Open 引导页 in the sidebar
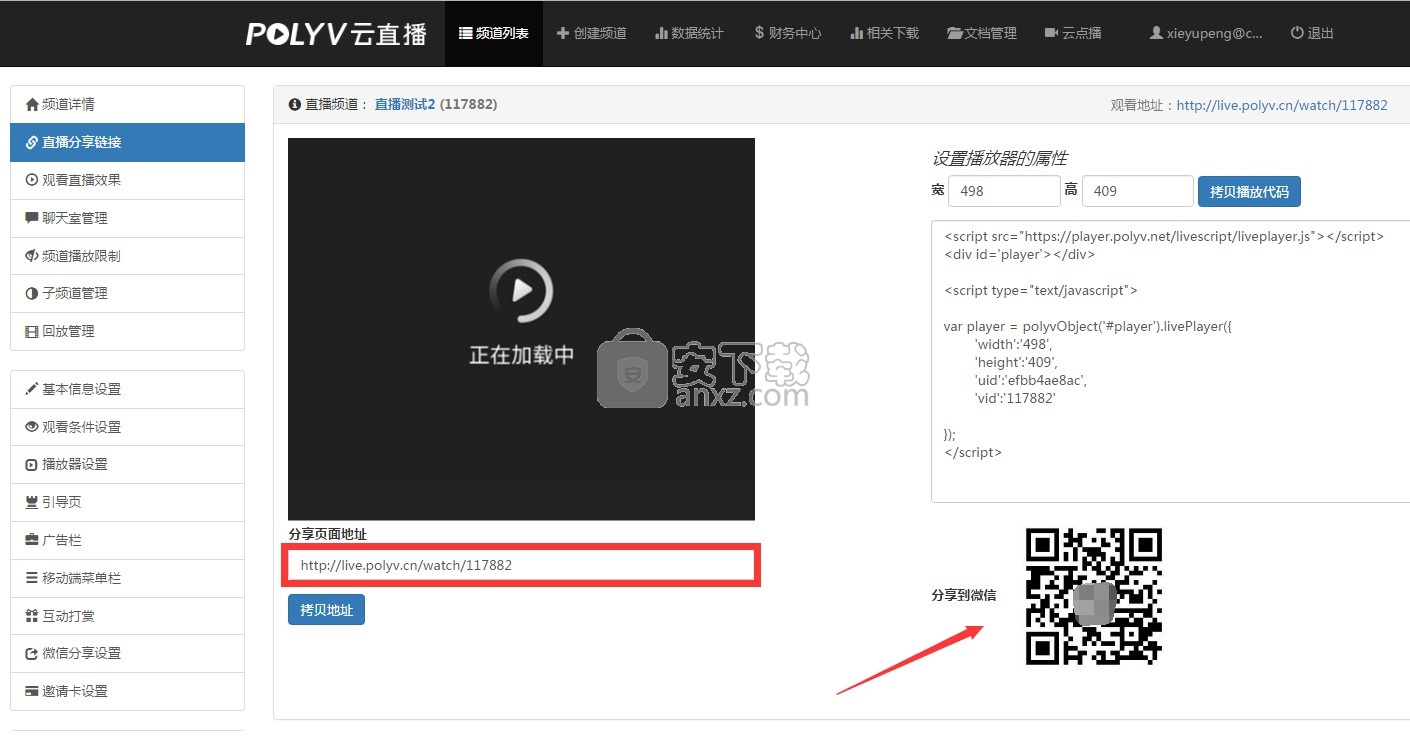This screenshot has height=739, width=1410. point(127,502)
